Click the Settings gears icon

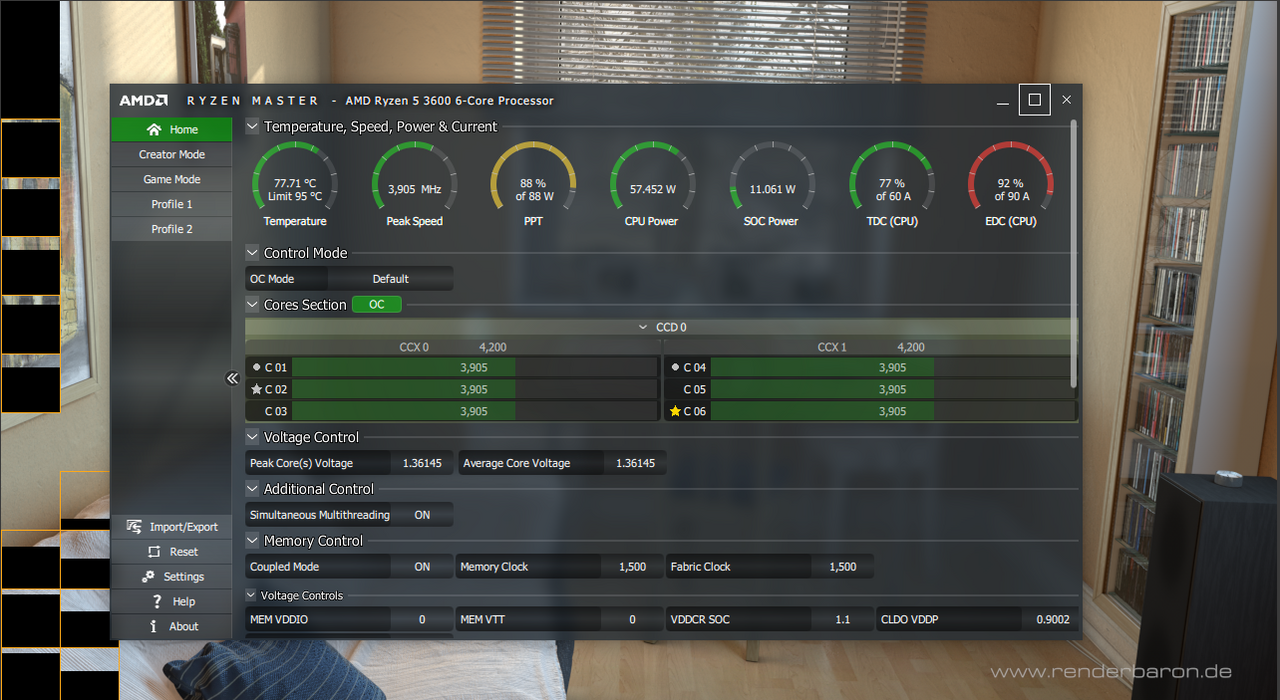[148, 577]
